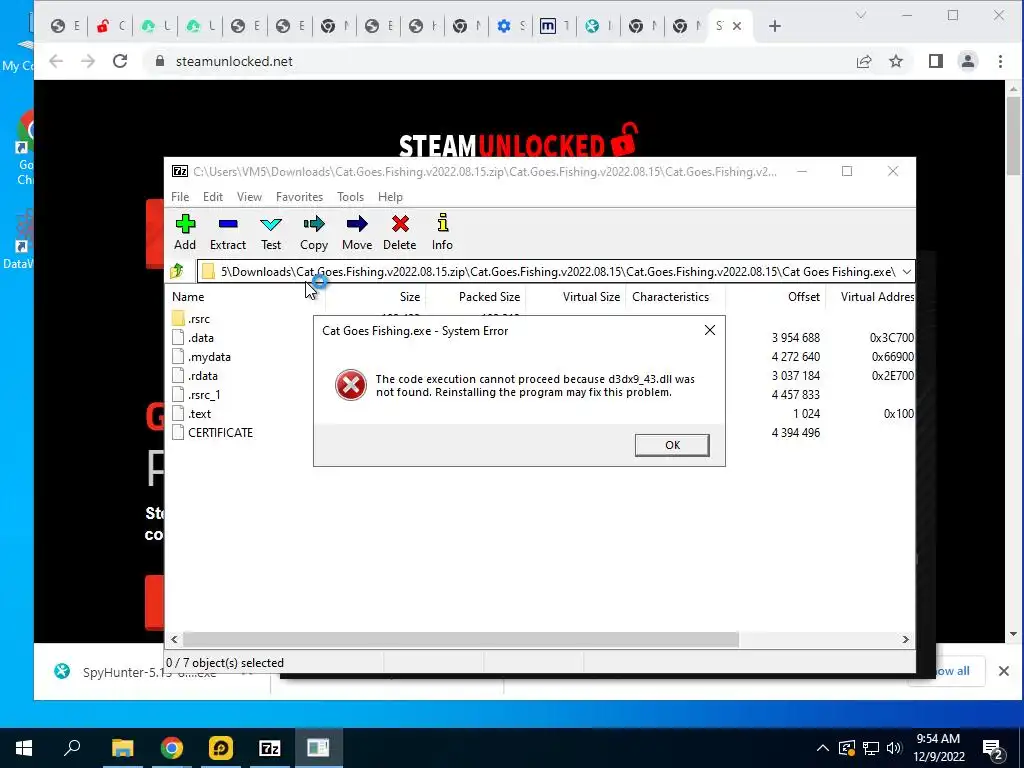1024x768 pixels.
Task: Click OK in the System Error dialog
Action: coord(672,445)
